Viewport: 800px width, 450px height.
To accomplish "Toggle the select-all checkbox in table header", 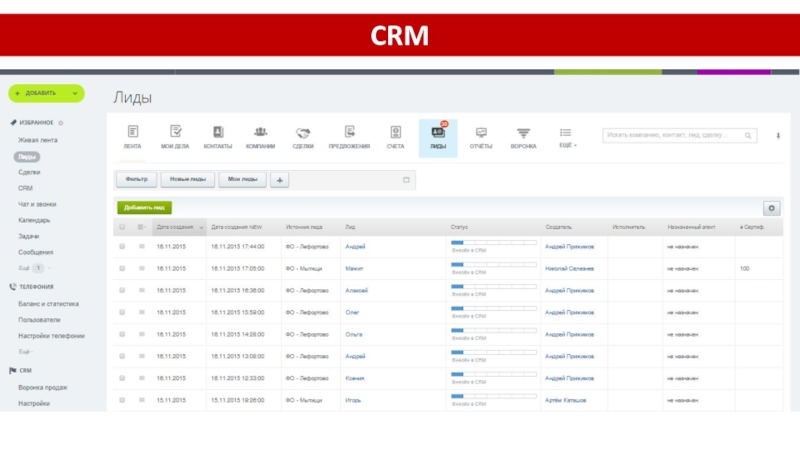I will 122,227.
